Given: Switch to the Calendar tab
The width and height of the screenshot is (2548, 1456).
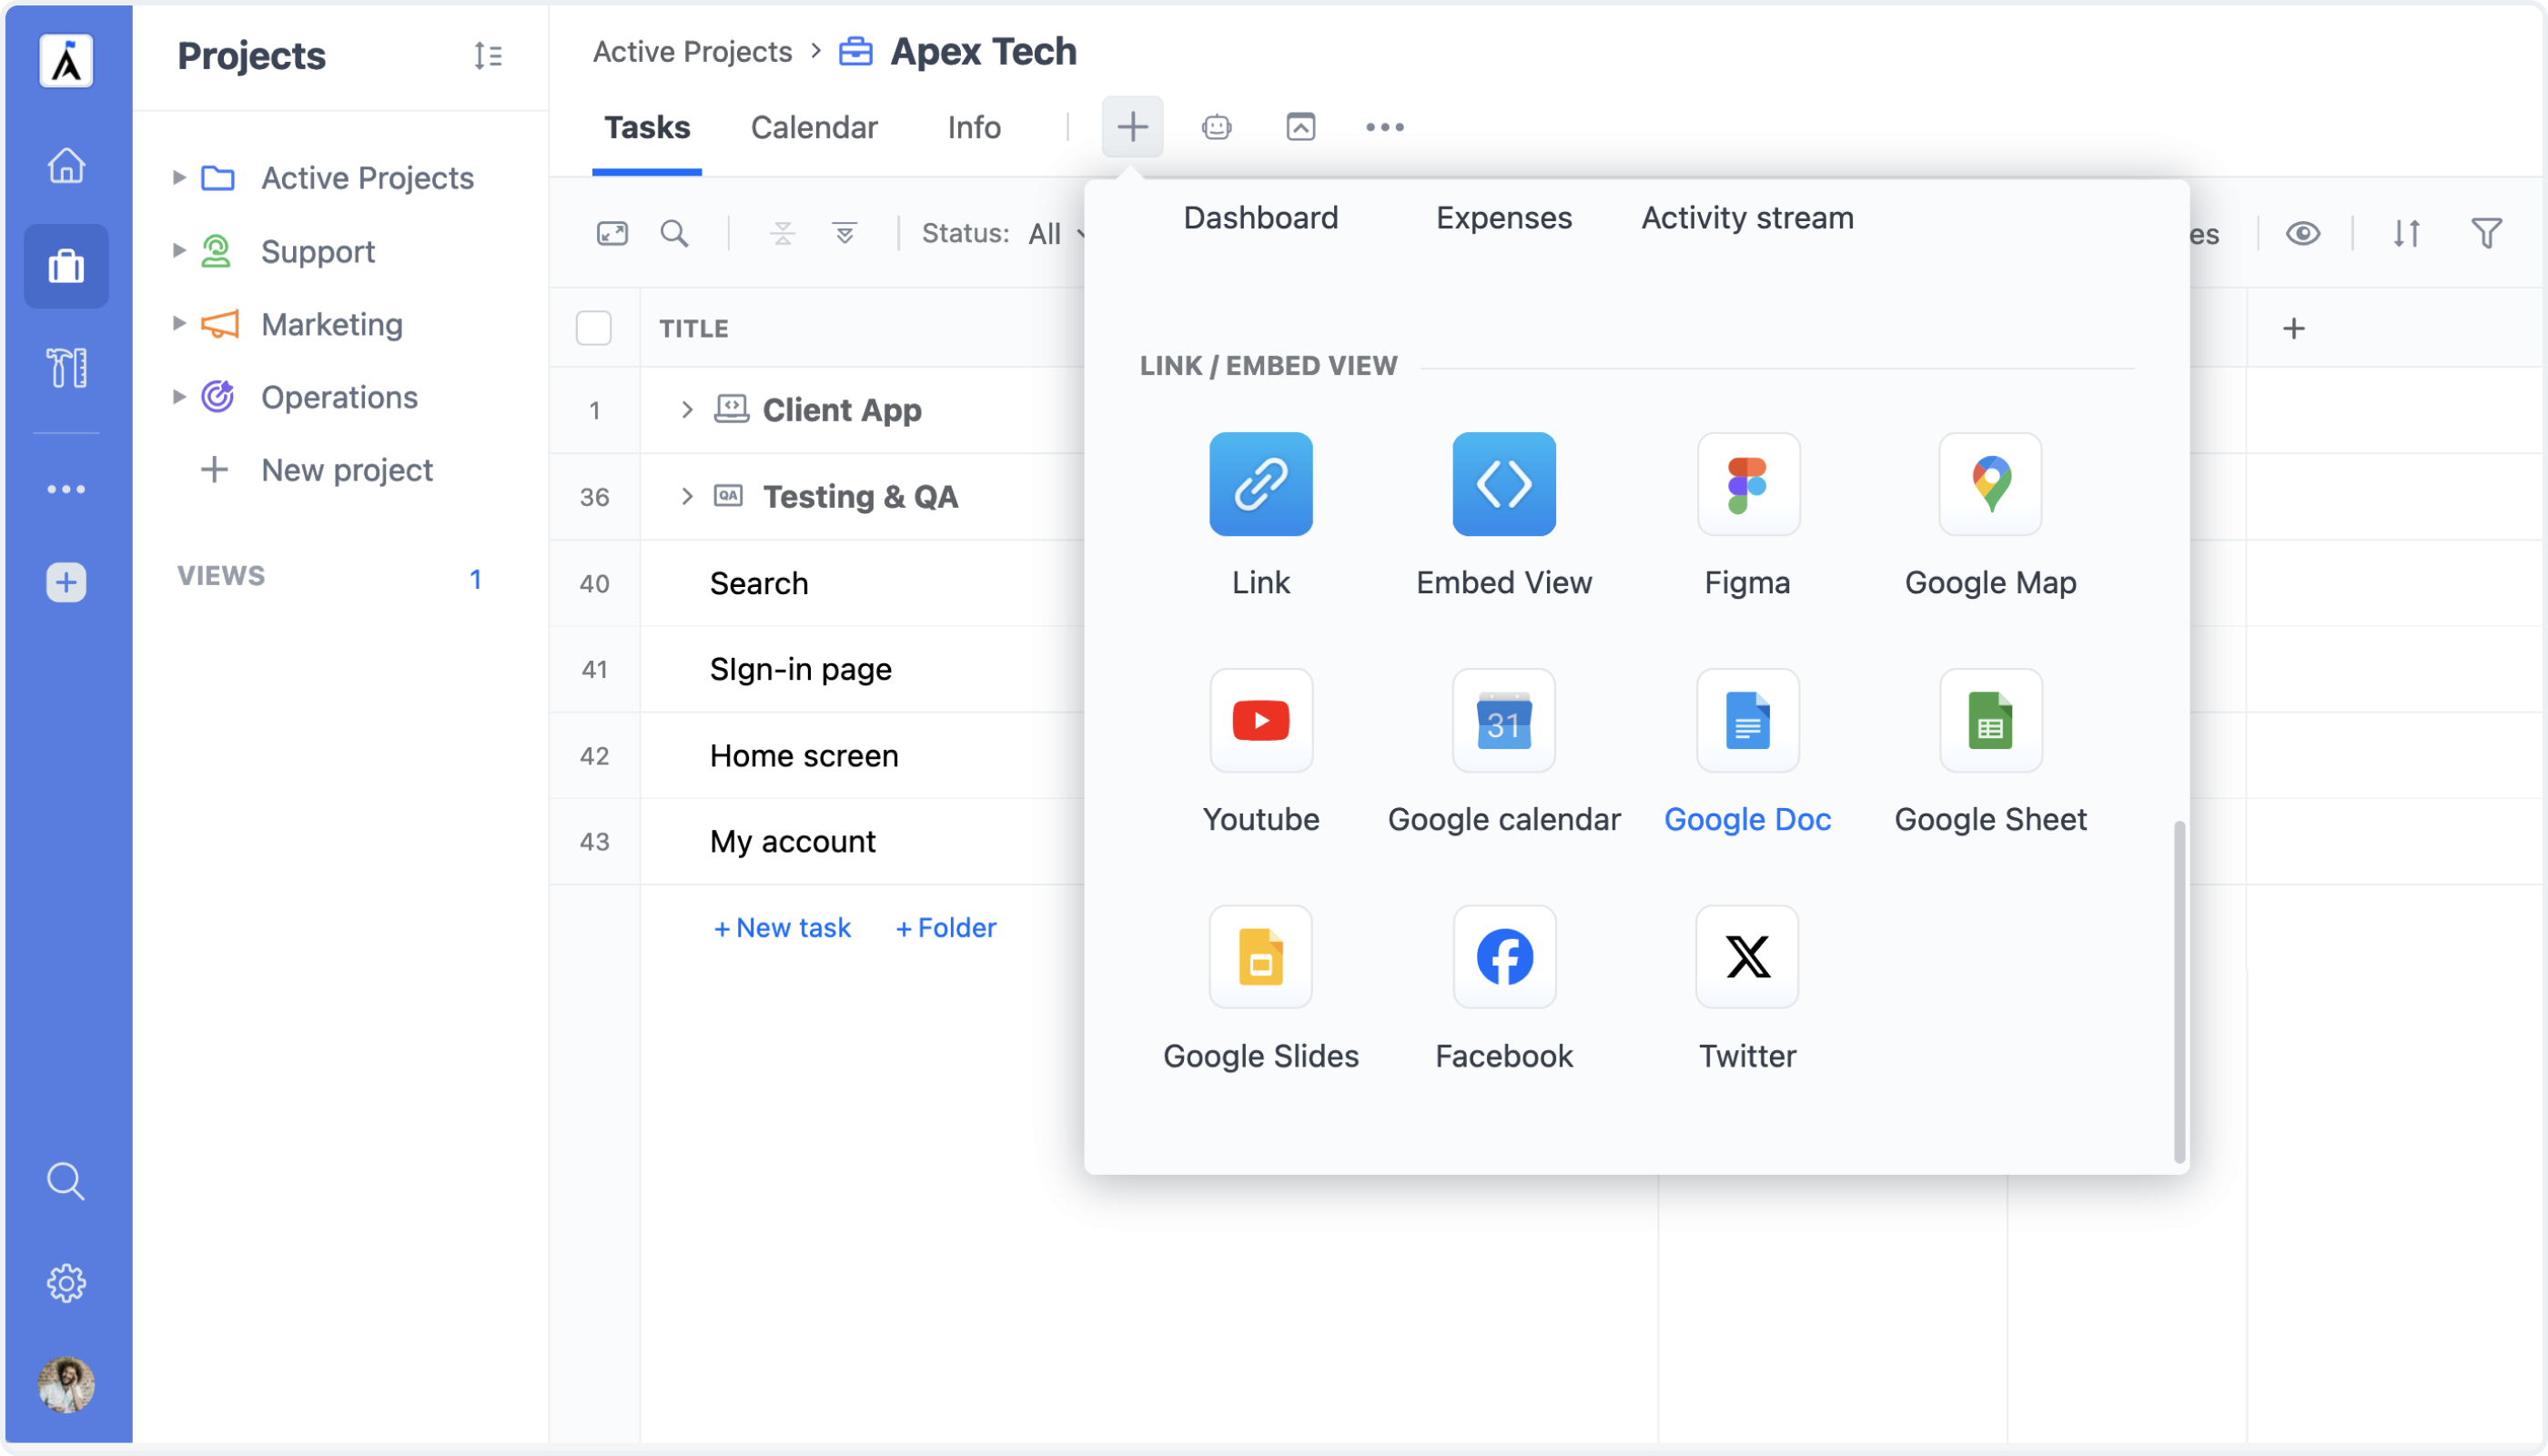Looking at the screenshot, I should tap(814, 128).
